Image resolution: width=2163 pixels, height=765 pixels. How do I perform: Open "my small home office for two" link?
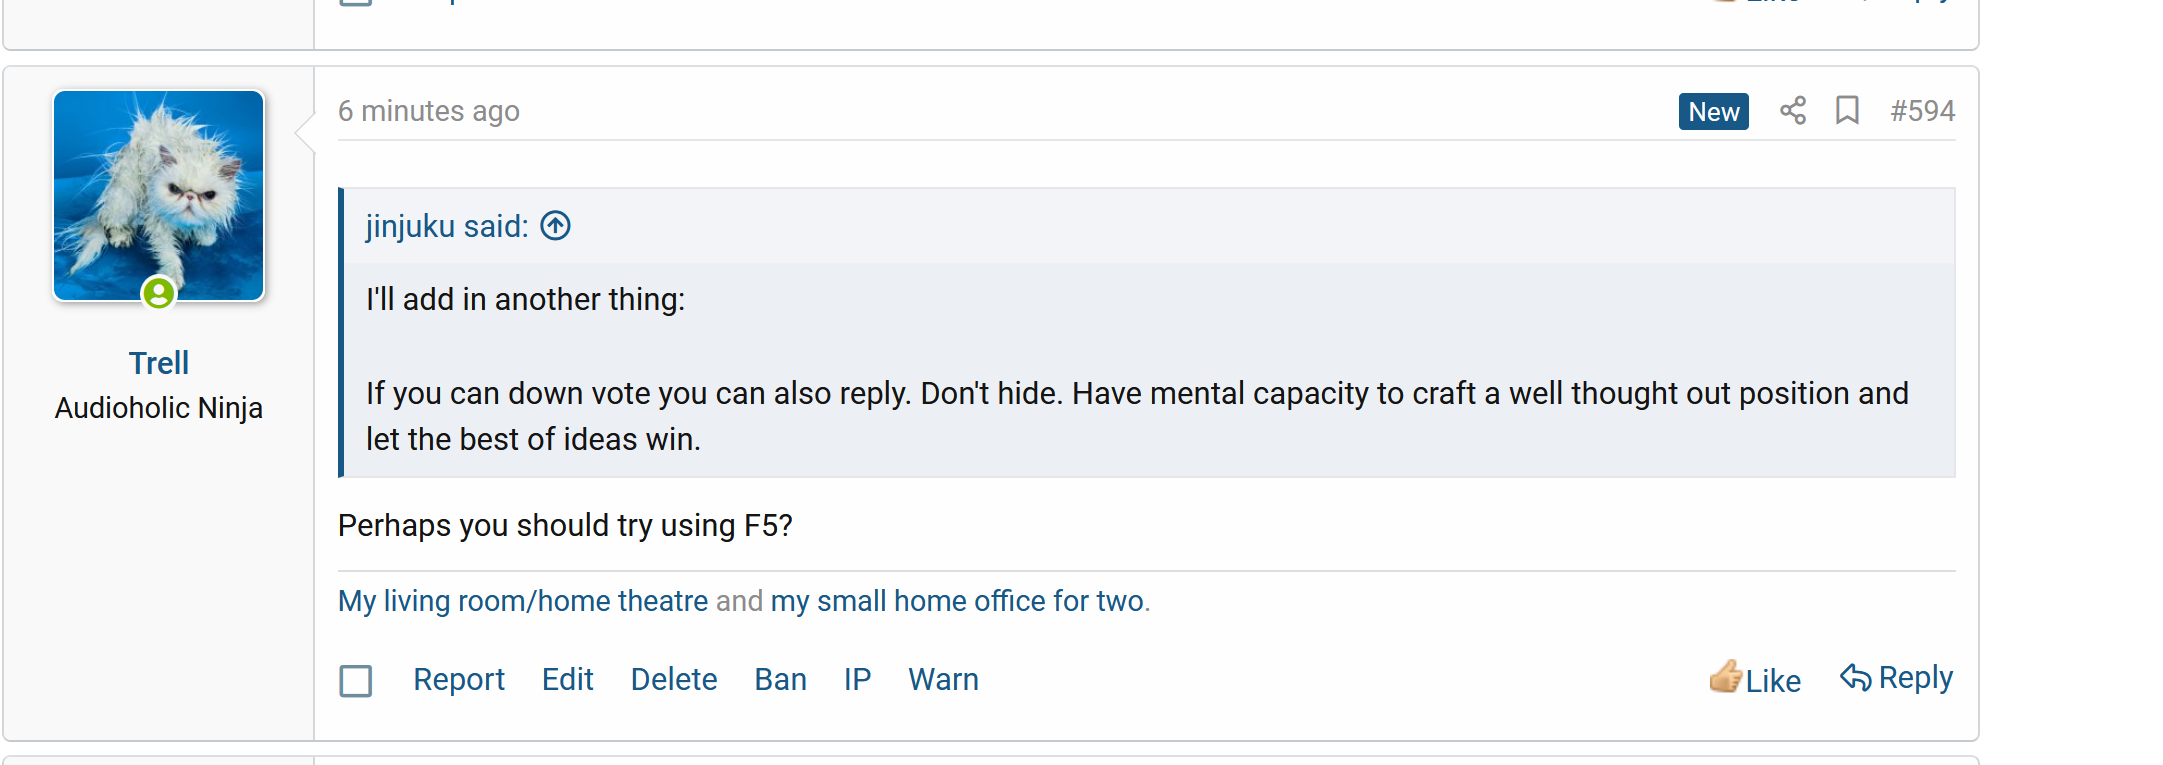pyautogui.click(x=957, y=601)
